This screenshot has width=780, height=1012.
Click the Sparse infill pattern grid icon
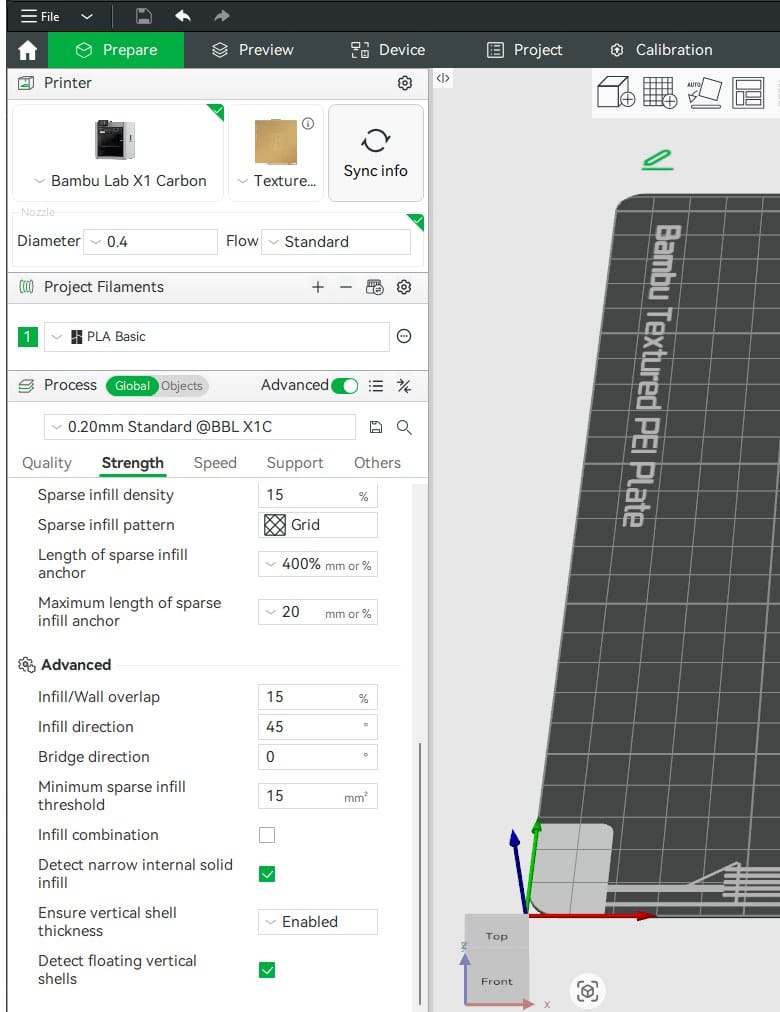(275, 525)
